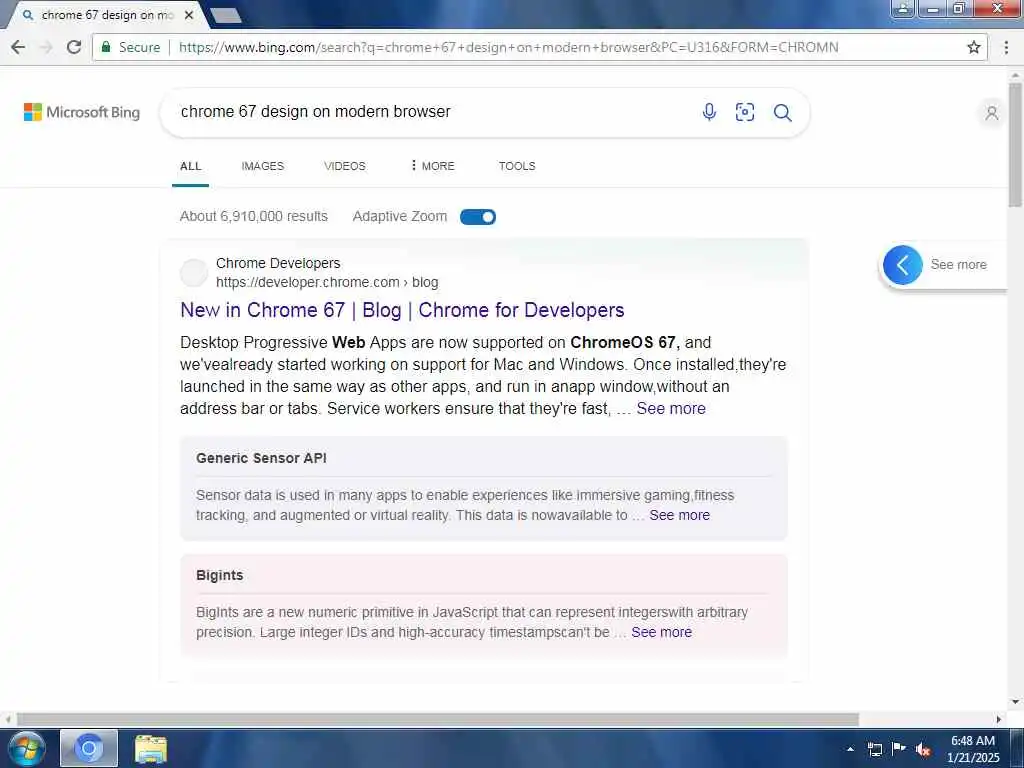Click the Chrome profile button in title bar
Image resolution: width=1024 pixels, height=768 pixels.
[903, 8]
